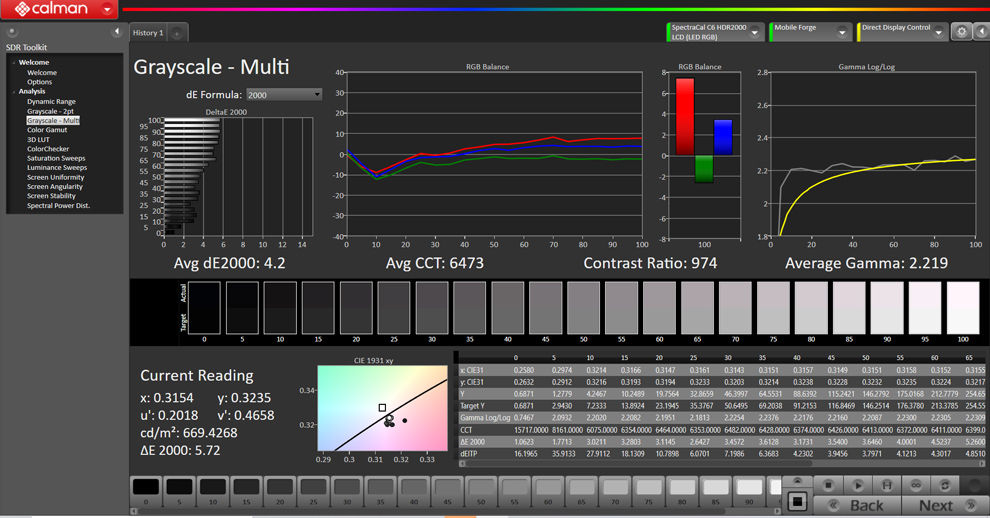Image resolution: width=990 pixels, height=518 pixels.
Task: Open the Calman main menu dropdown
Action: coord(107,9)
